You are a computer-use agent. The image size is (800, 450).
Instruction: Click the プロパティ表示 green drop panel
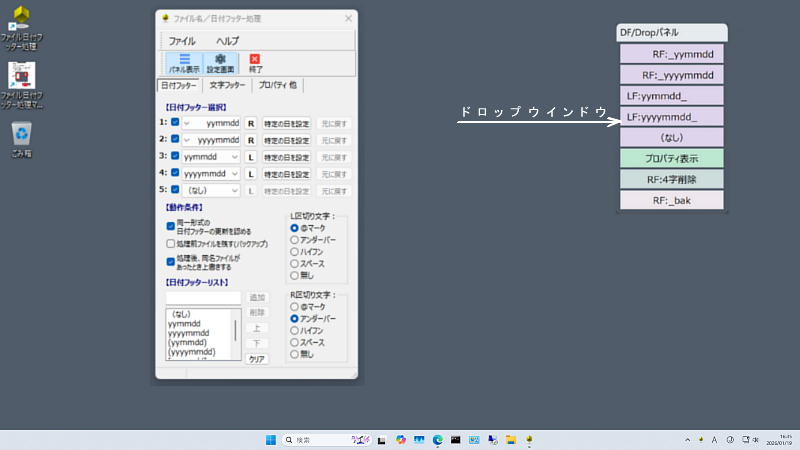click(x=671, y=158)
